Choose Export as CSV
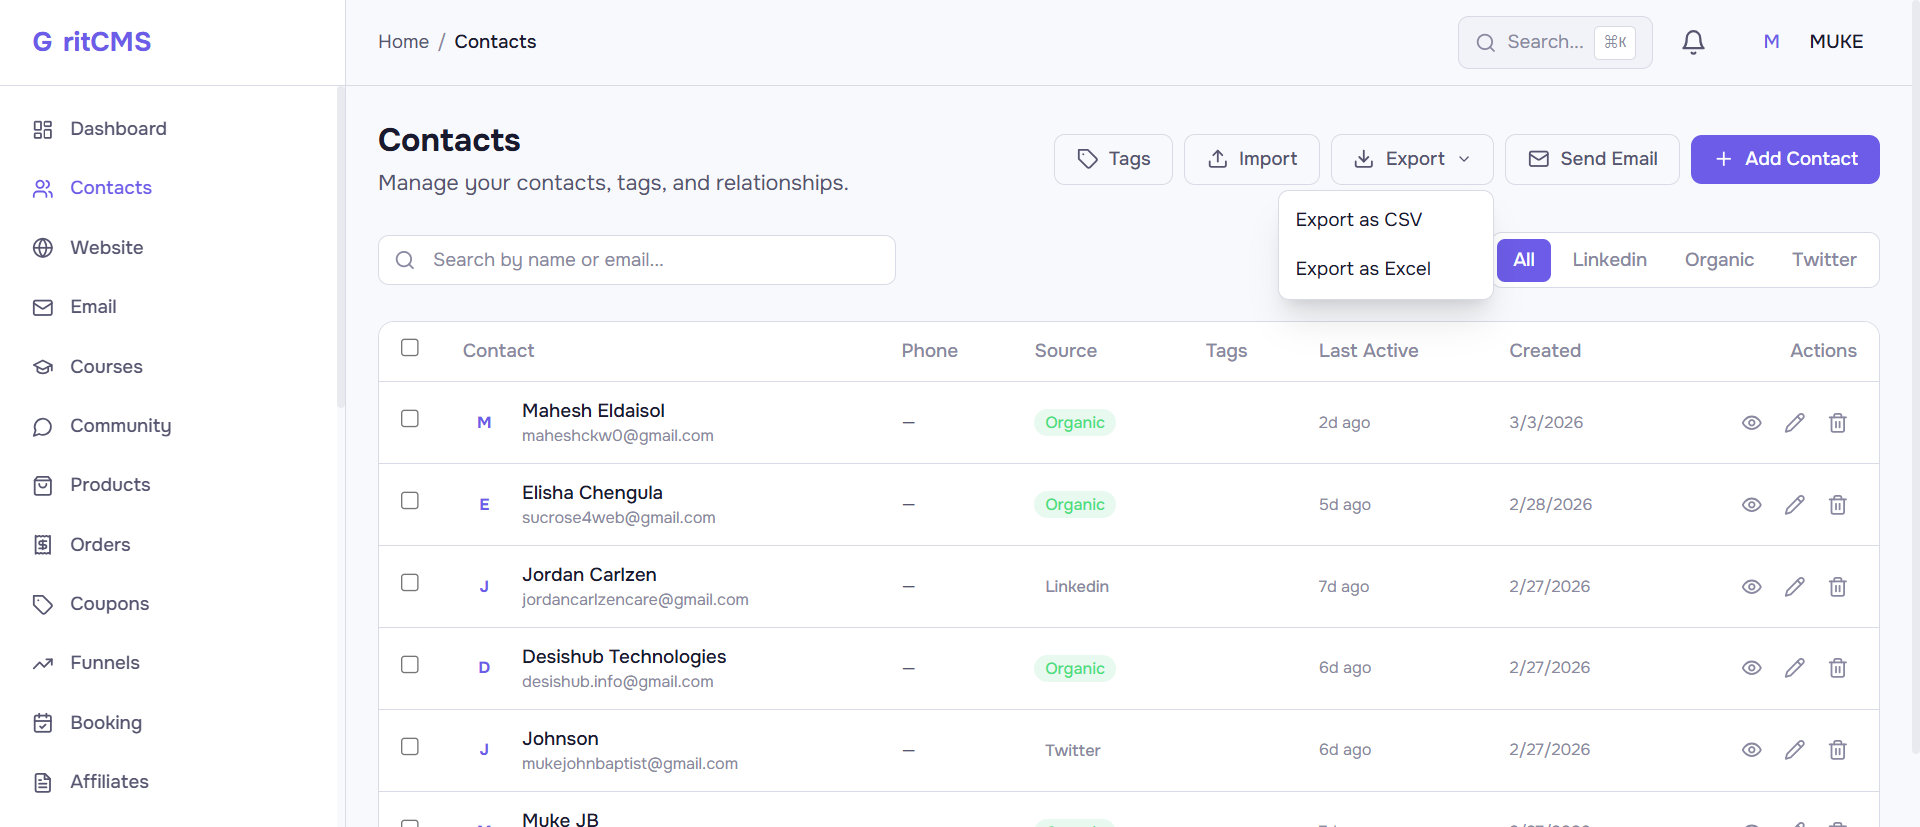Screen dimensions: 1920x827 click(x=1386, y=220)
